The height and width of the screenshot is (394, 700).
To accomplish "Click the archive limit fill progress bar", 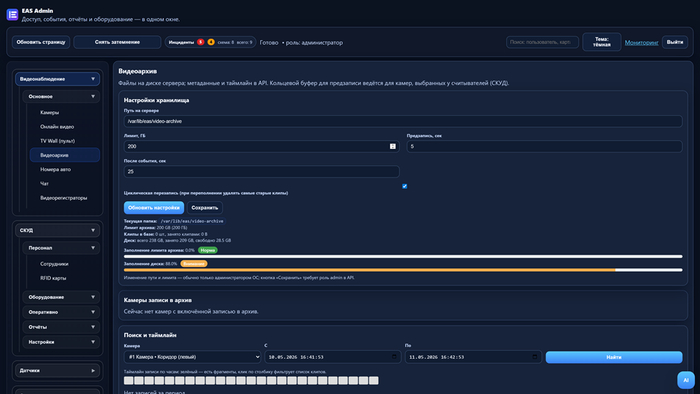I will coord(403,257).
